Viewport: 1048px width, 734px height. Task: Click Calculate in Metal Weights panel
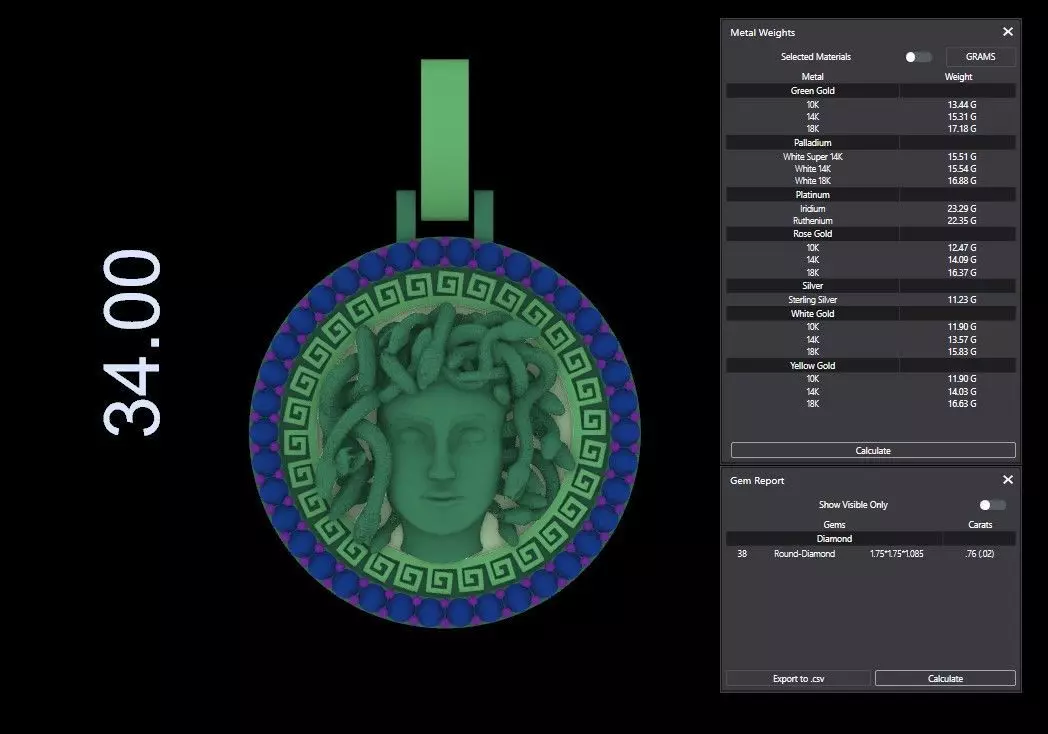pos(873,451)
